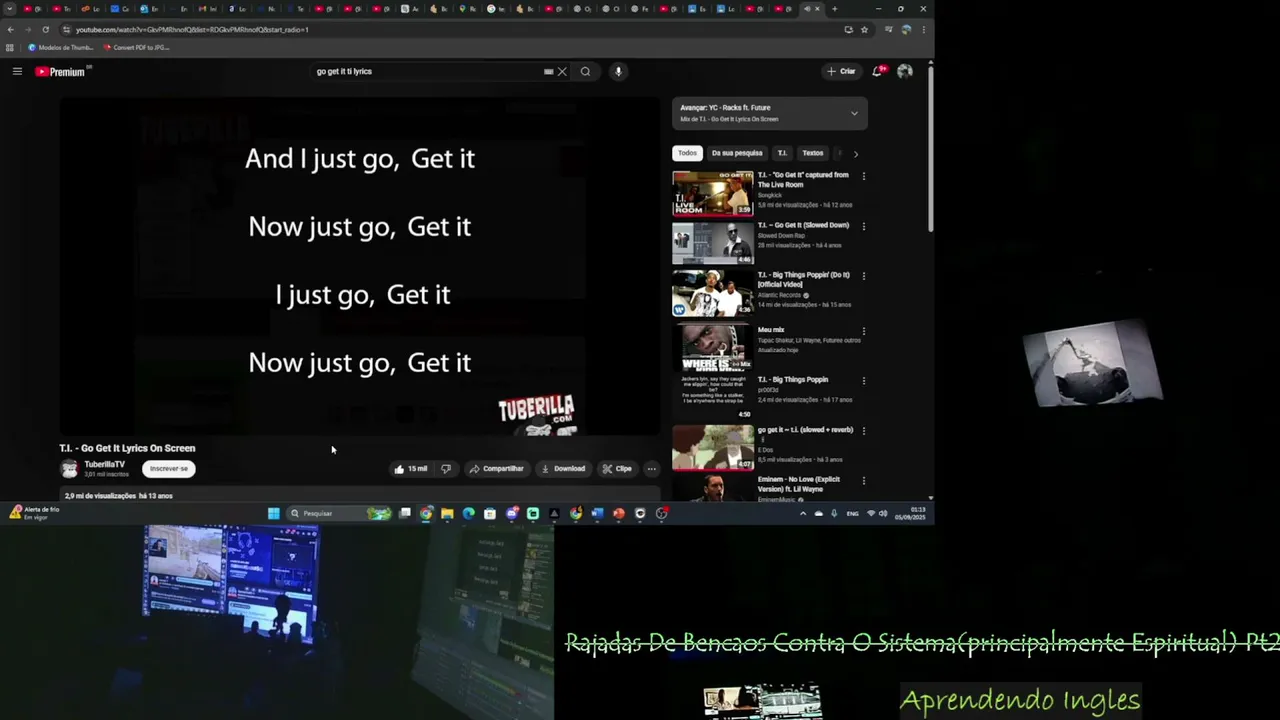This screenshot has height=720, width=1280.
Task: Open the YouTube guide hamburger menu
Action: coord(17,71)
